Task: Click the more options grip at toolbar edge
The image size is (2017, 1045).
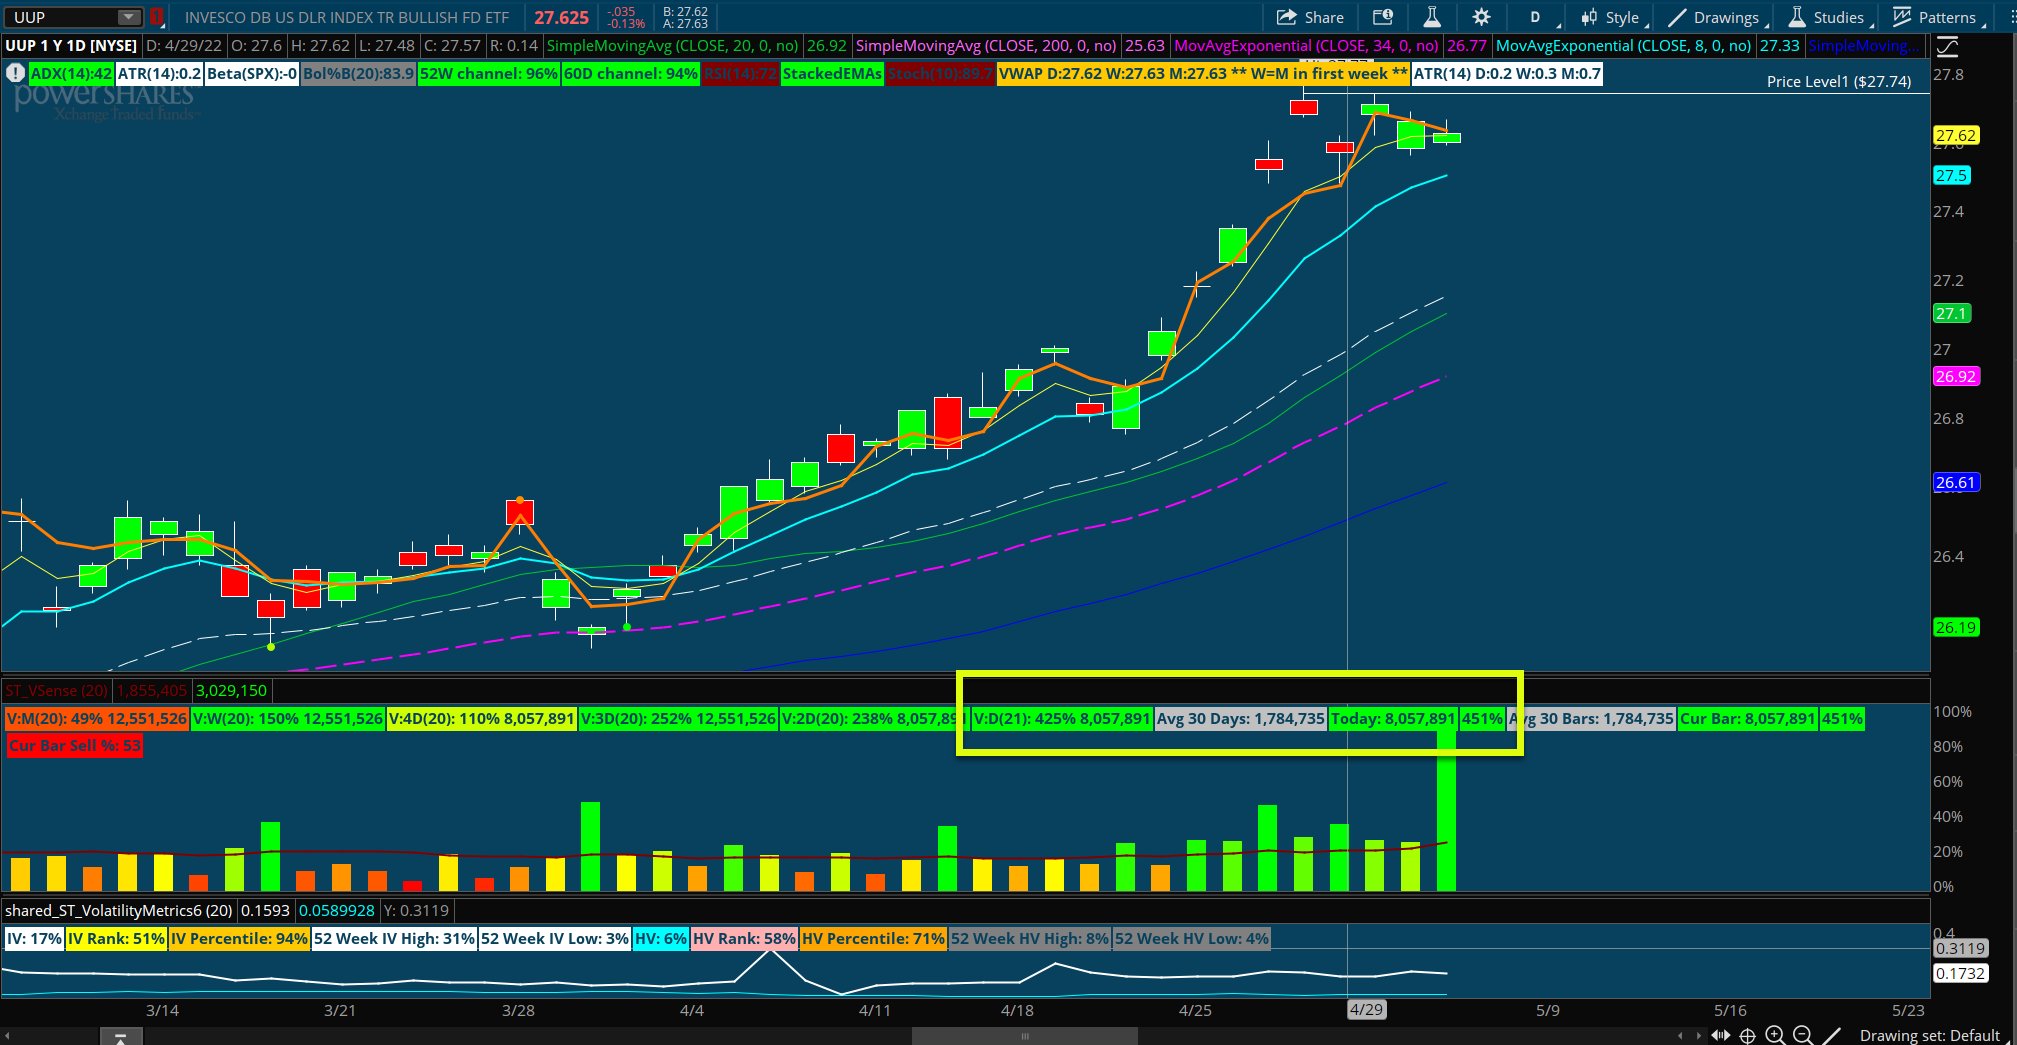Action: click(2011, 17)
